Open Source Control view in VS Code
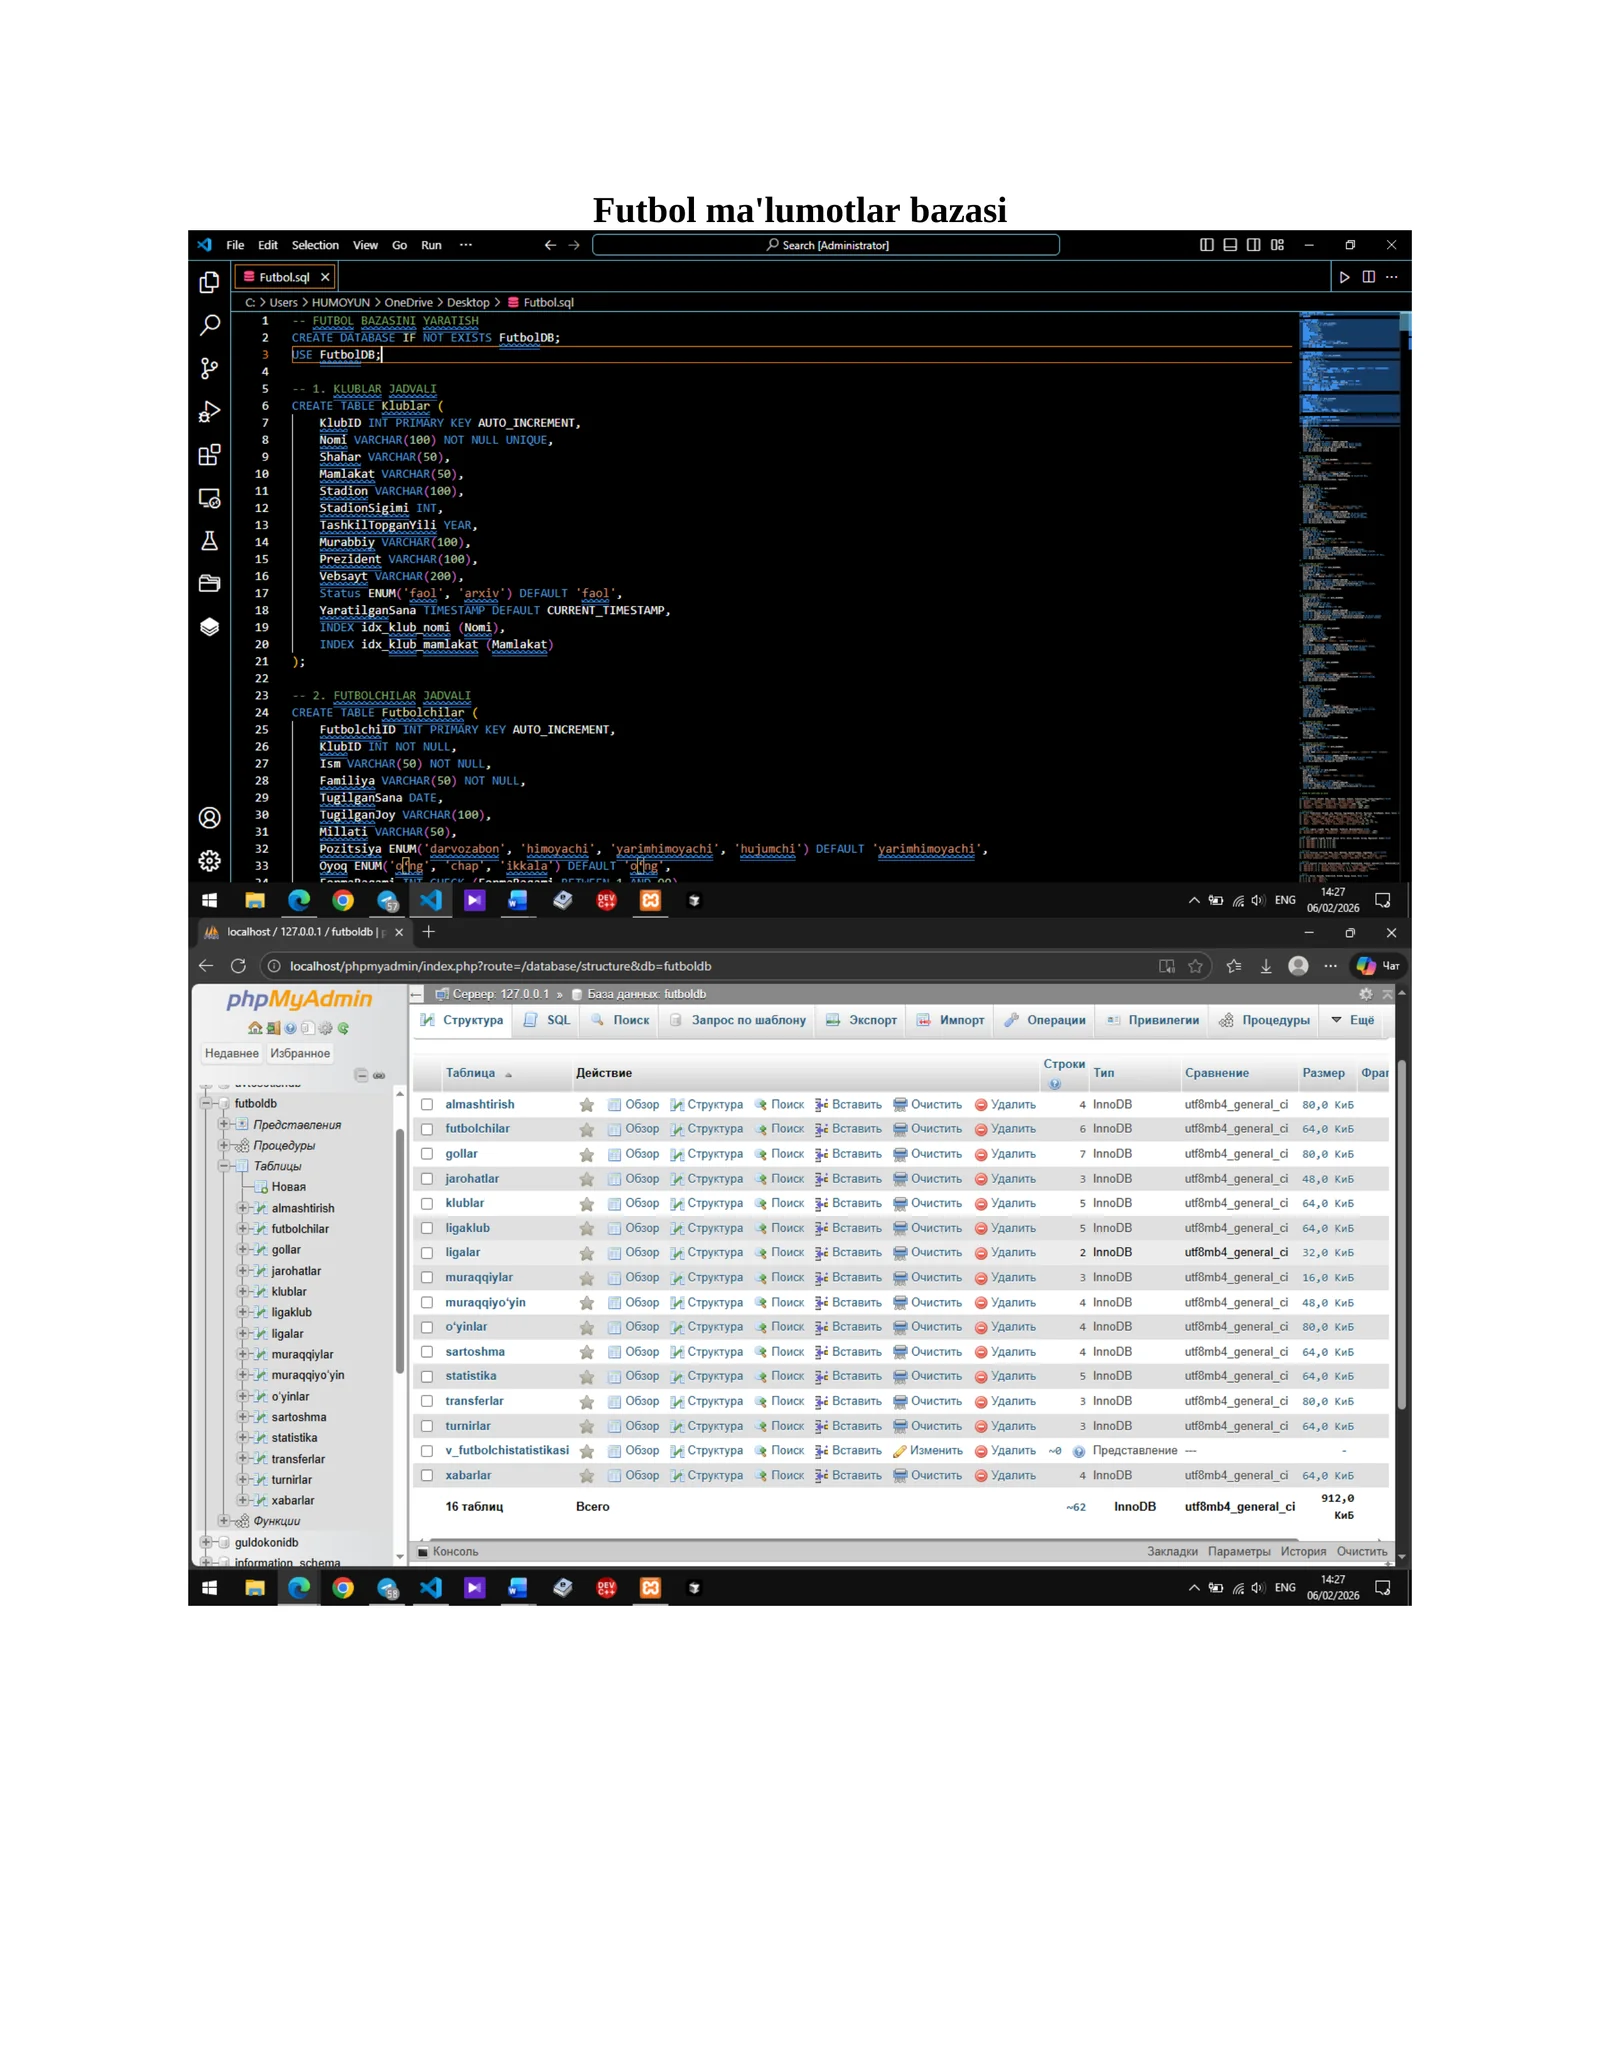Screen dimensions: 1600x2070 click(x=209, y=369)
